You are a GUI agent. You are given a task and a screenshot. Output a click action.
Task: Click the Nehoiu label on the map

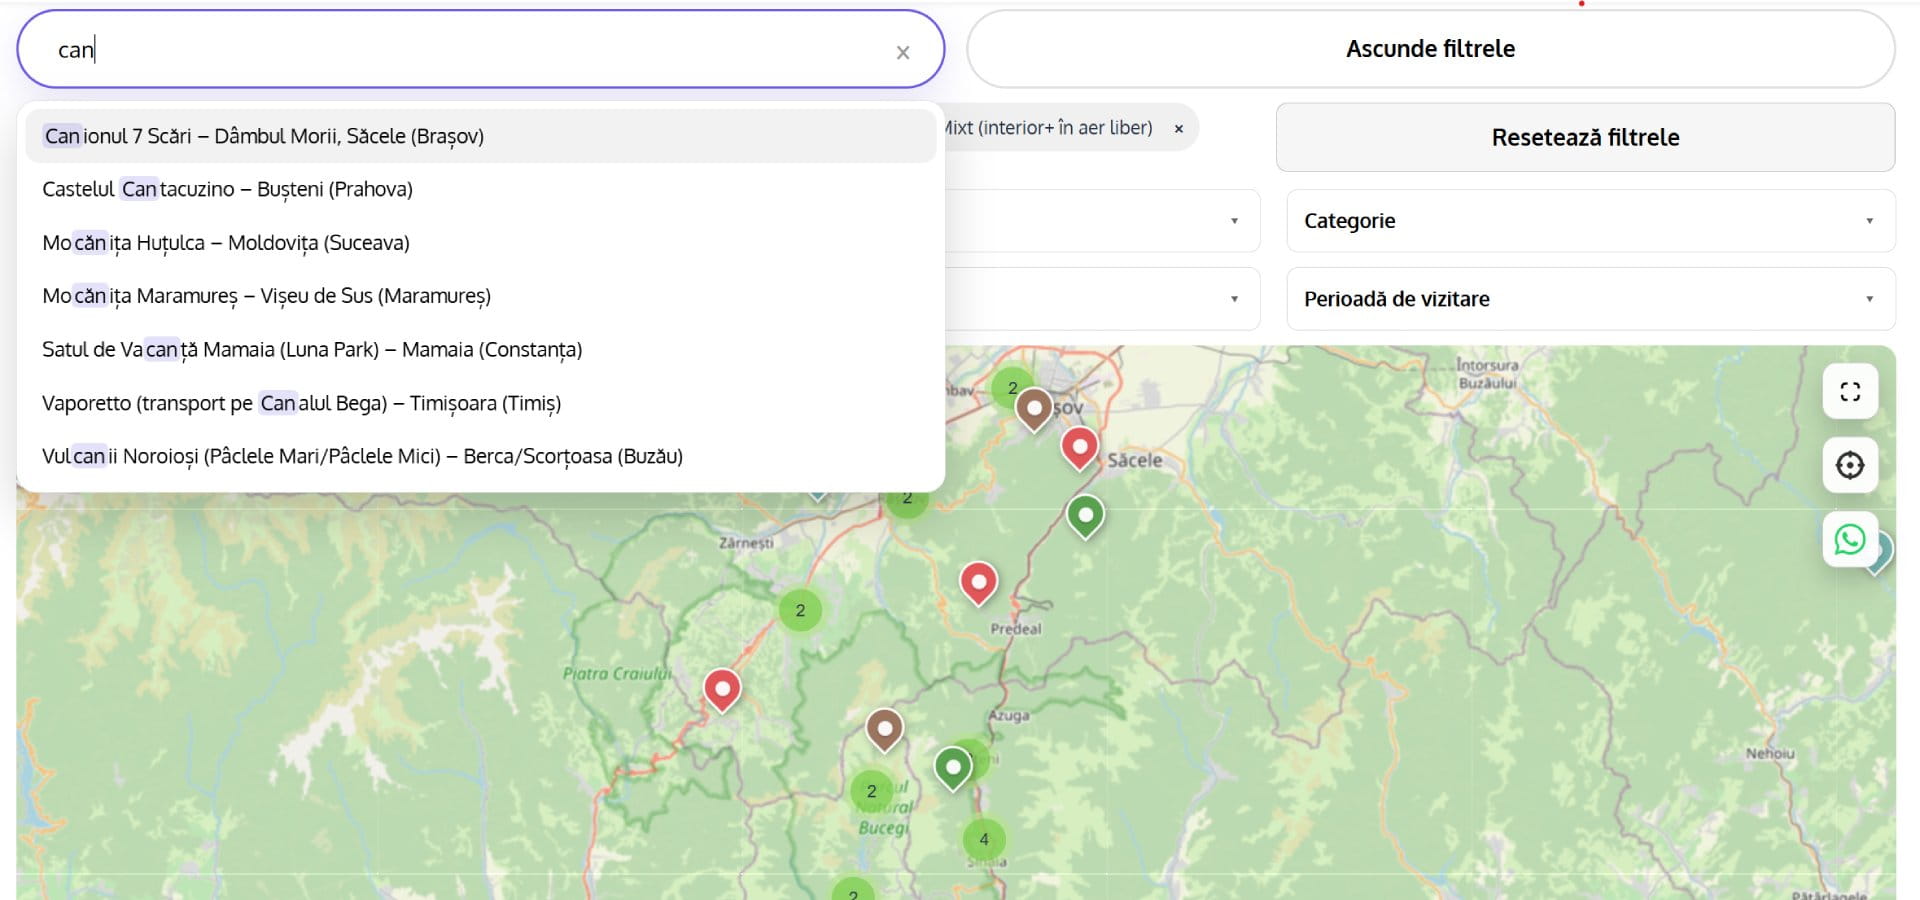pos(1770,754)
